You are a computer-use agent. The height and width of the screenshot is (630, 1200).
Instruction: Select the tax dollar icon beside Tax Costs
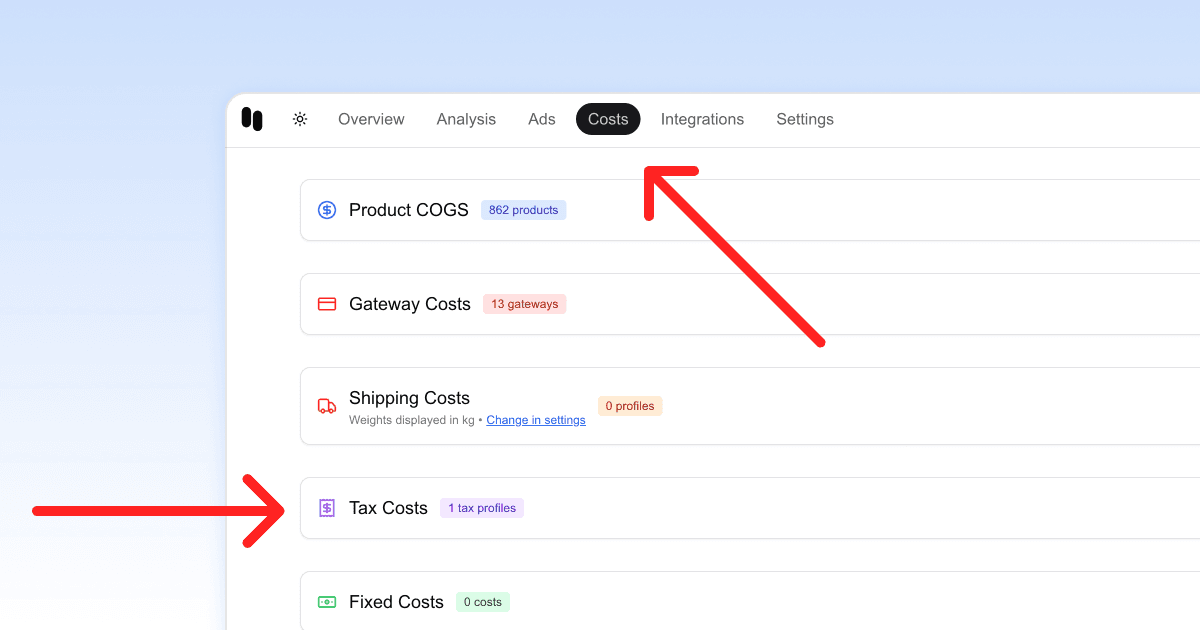pyautogui.click(x=327, y=507)
